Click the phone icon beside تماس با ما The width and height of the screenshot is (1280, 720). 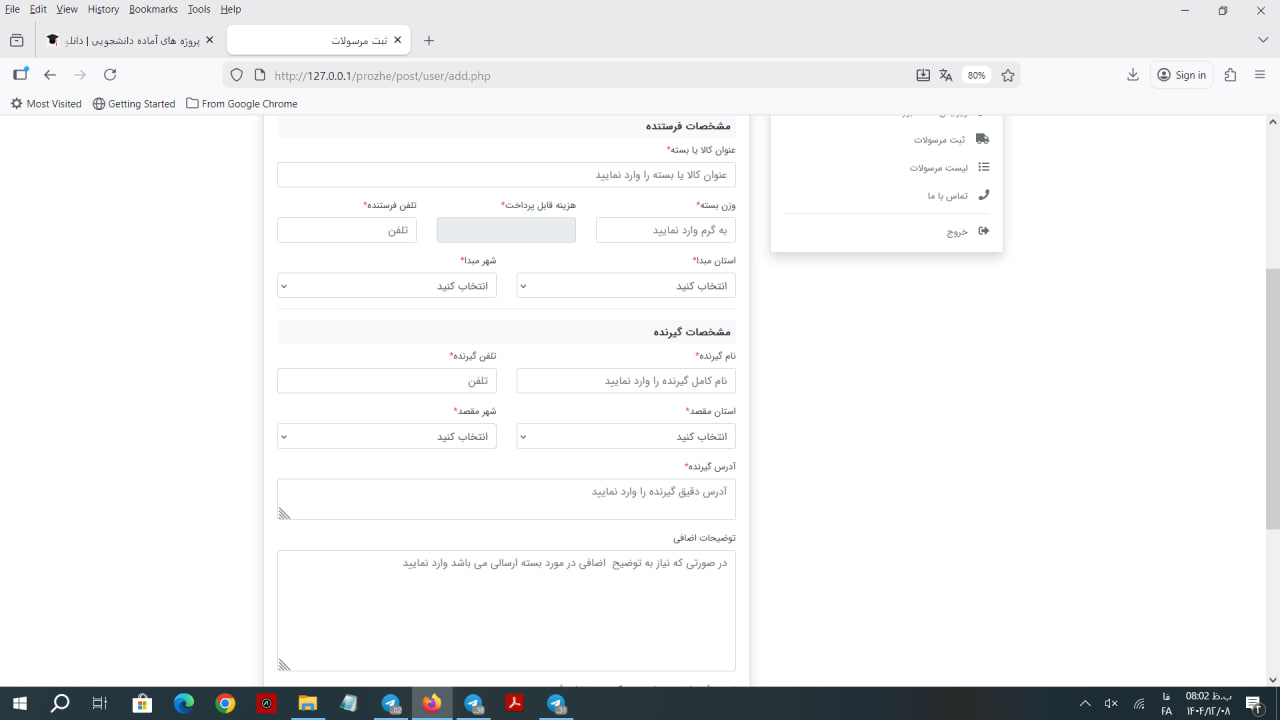click(983, 195)
